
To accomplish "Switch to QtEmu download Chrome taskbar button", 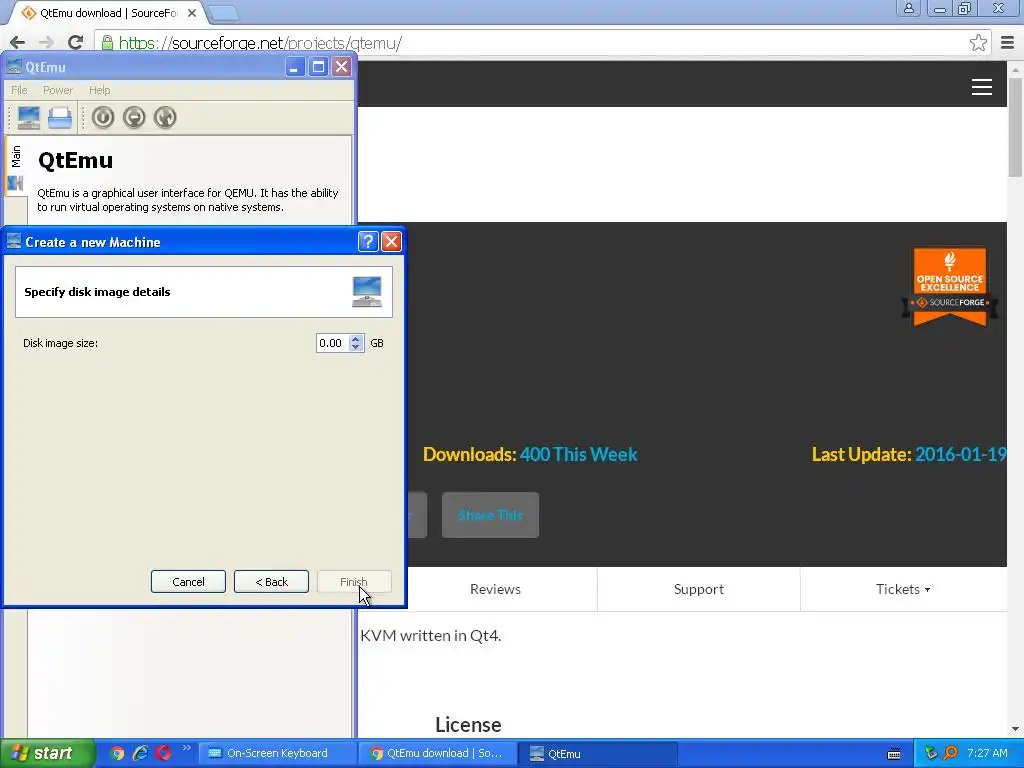I will click(438, 754).
